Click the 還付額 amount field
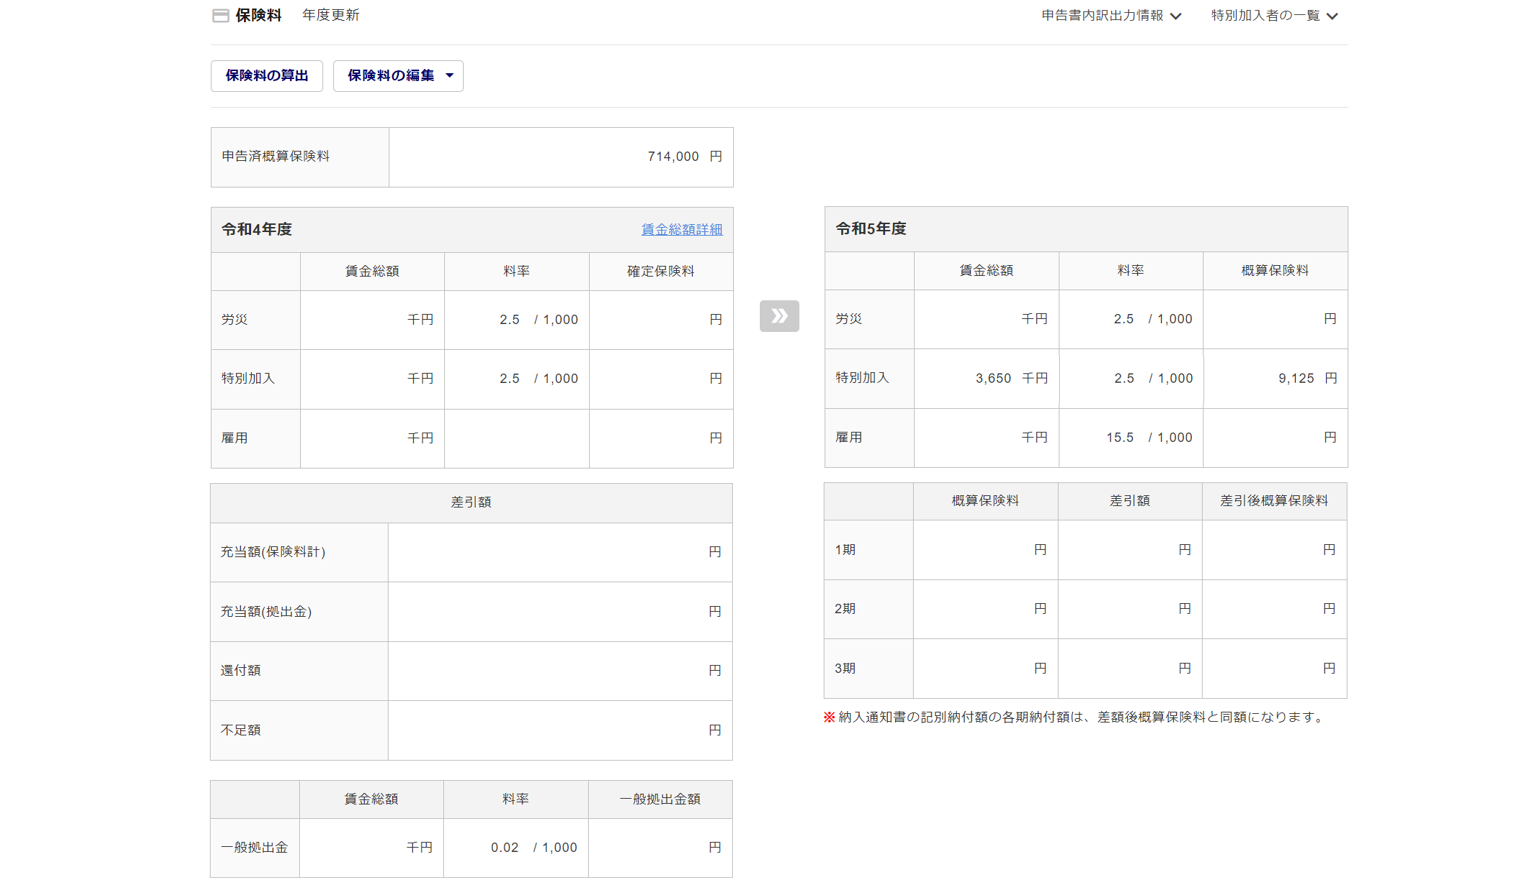 (560, 671)
